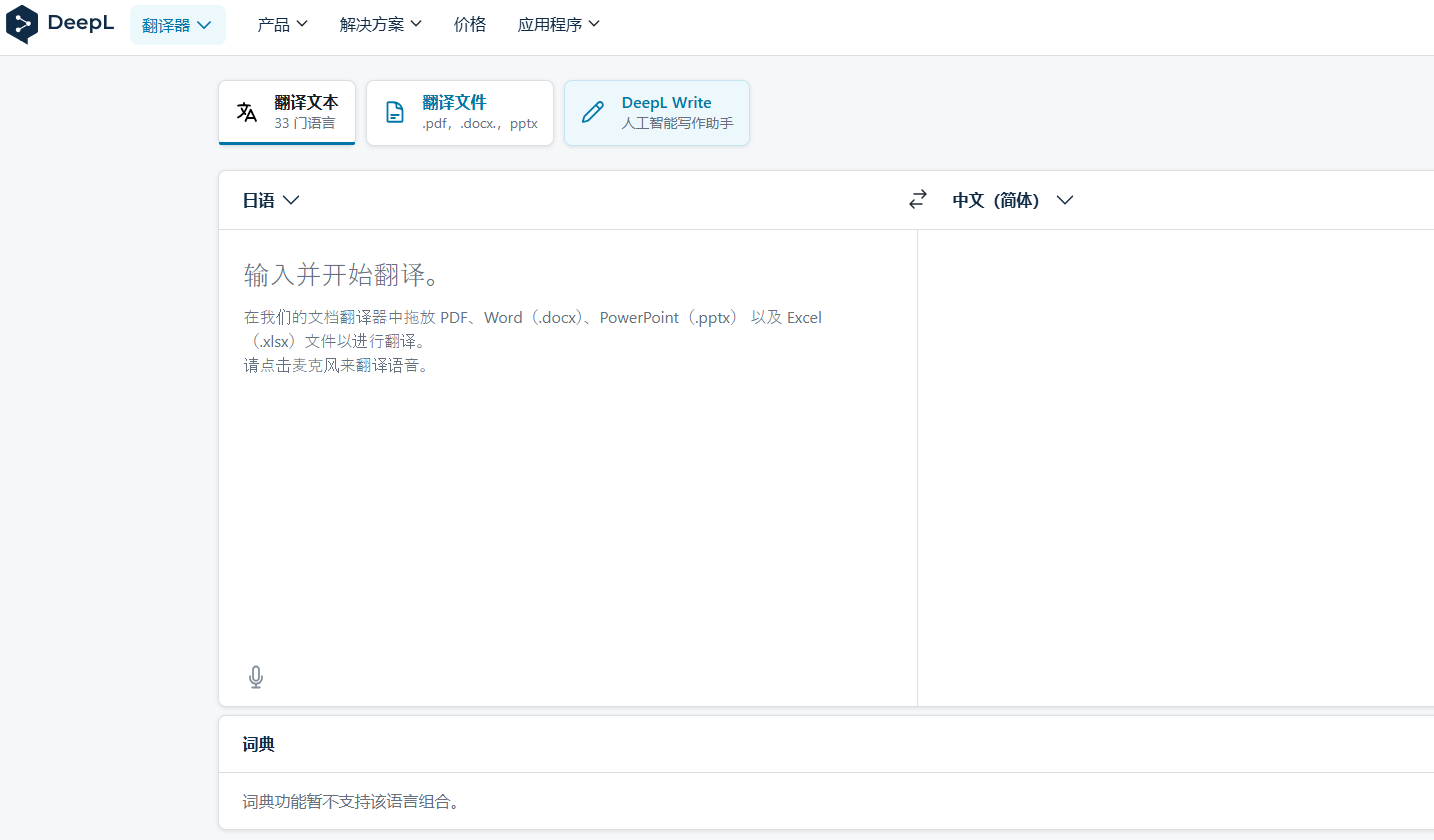The image size is (1434, 840).
Task: Open the 日语 source language selector
Action: point(271,200)
